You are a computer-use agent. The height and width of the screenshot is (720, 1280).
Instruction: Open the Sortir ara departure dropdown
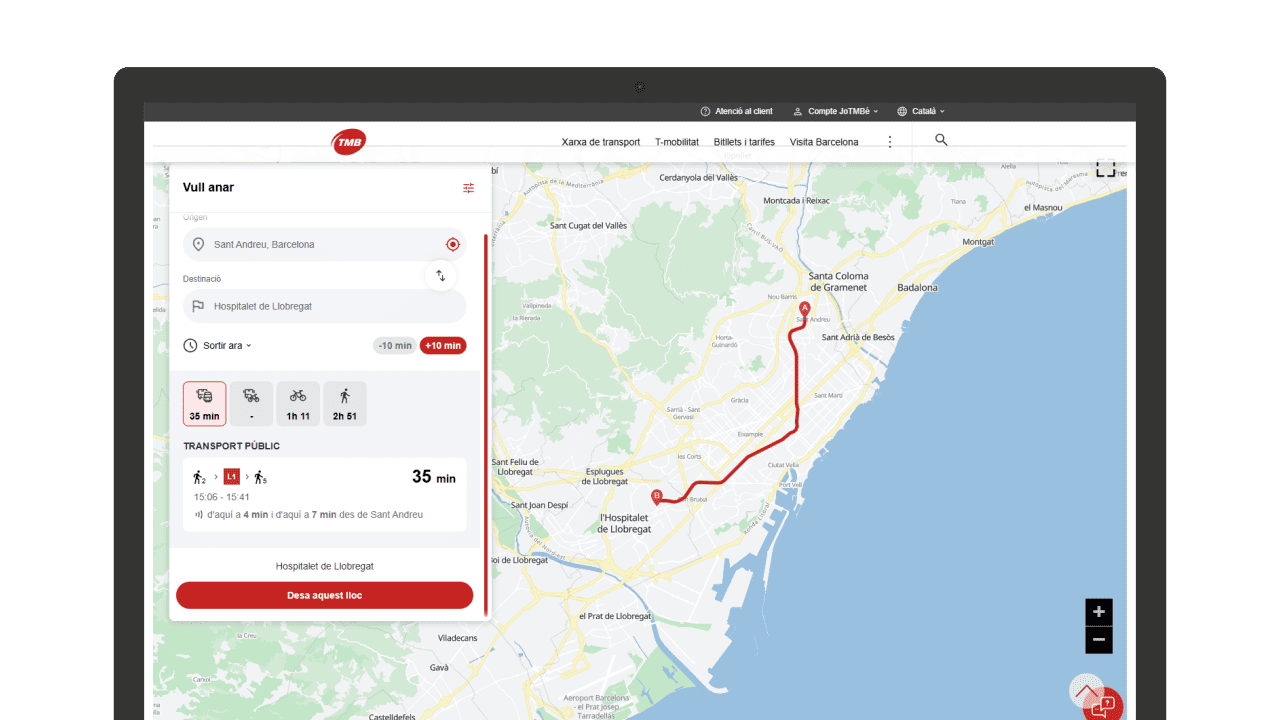(x=227, y=345)
